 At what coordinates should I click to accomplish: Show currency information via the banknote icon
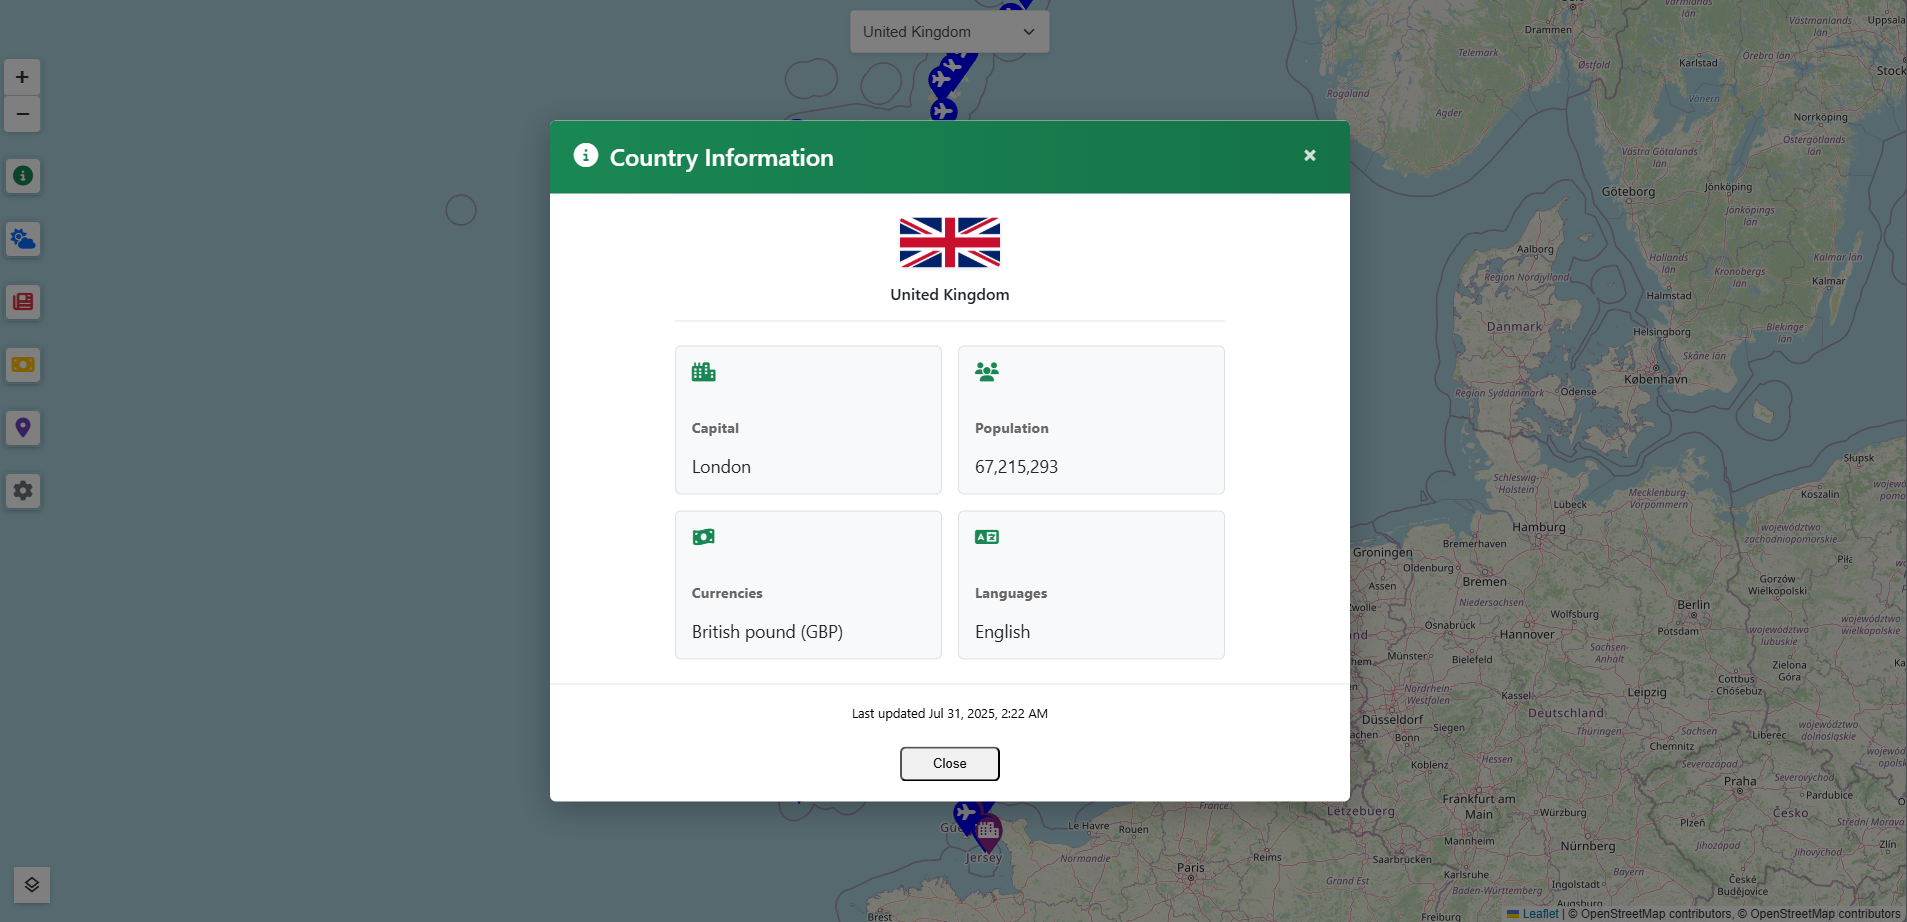coord(22,365)
